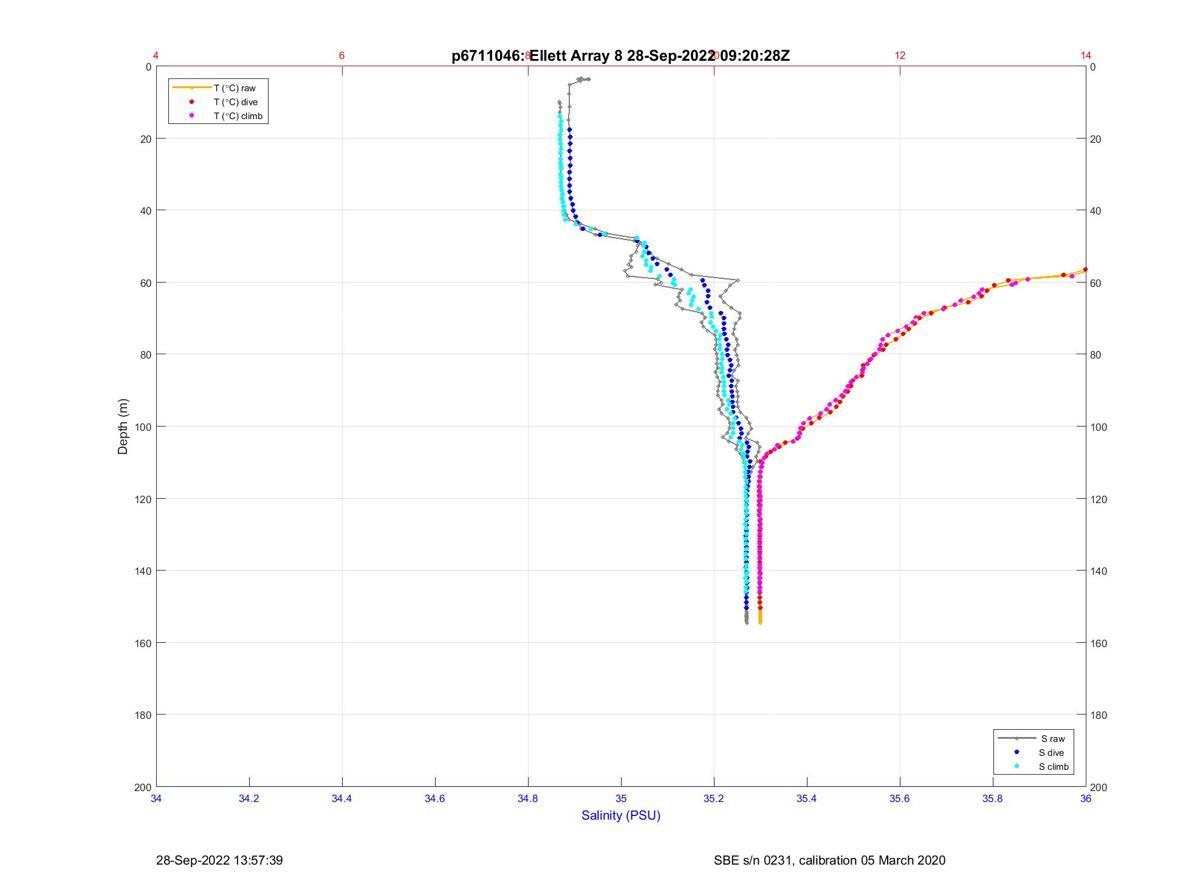Click salinity tick label '35.4'

click(807, 798)
